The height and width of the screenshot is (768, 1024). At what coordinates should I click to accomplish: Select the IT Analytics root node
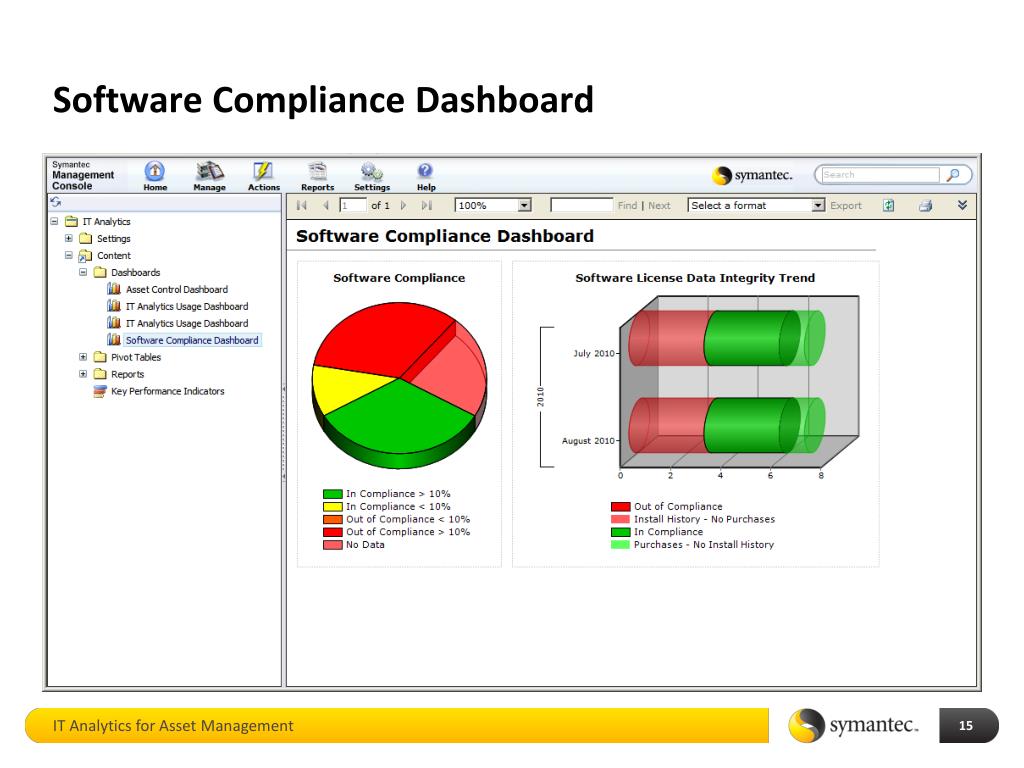click(x=106, y=221)
